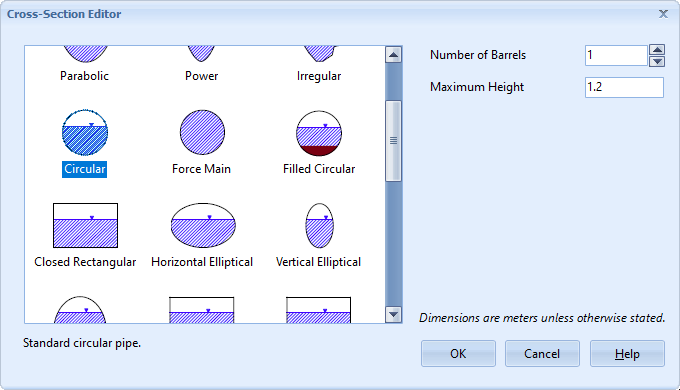Click the shape list scrollbar thumb

(x=393, y=141)
